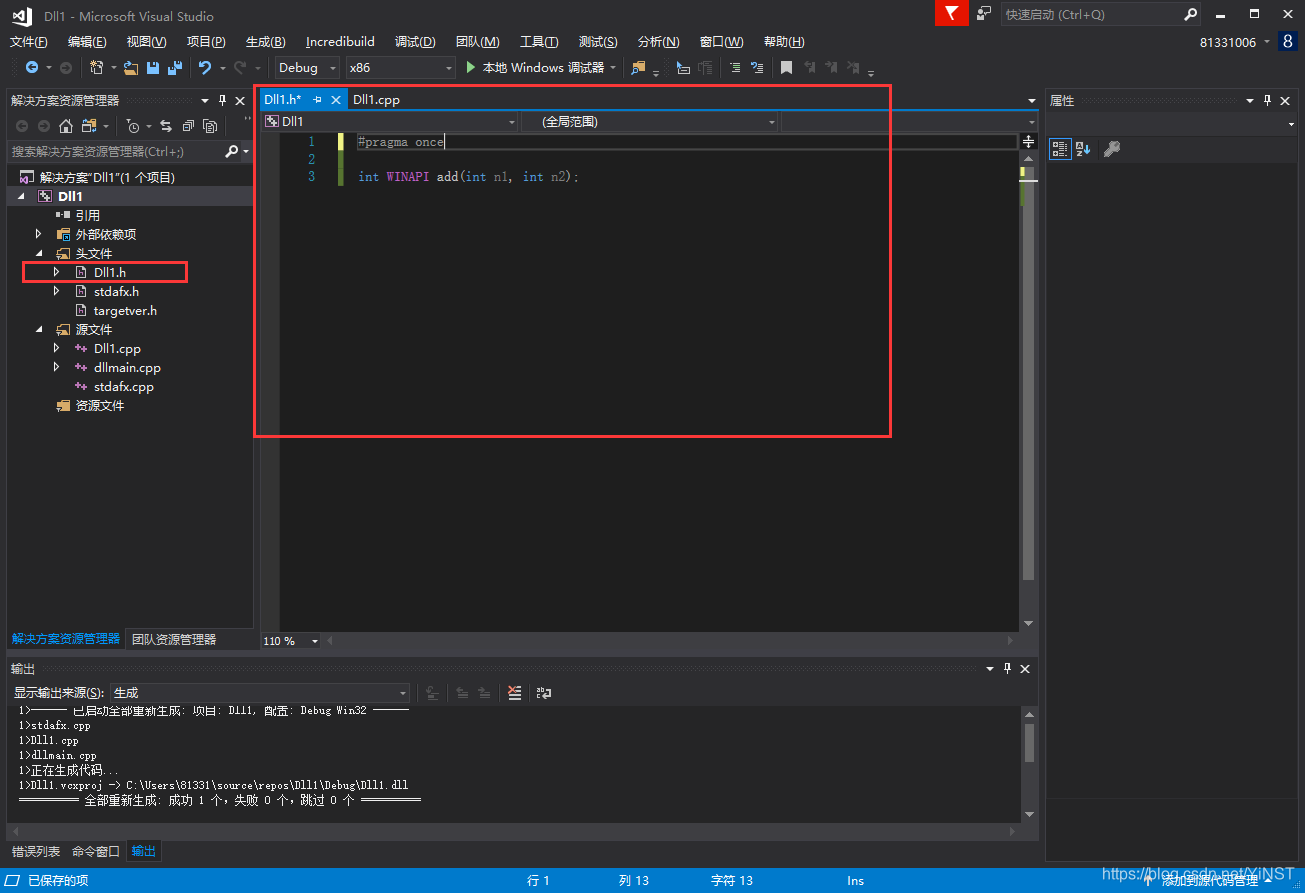The image size is (1305, 893).
Task: Open the 文件(F) menu
Action: (28, 42)
